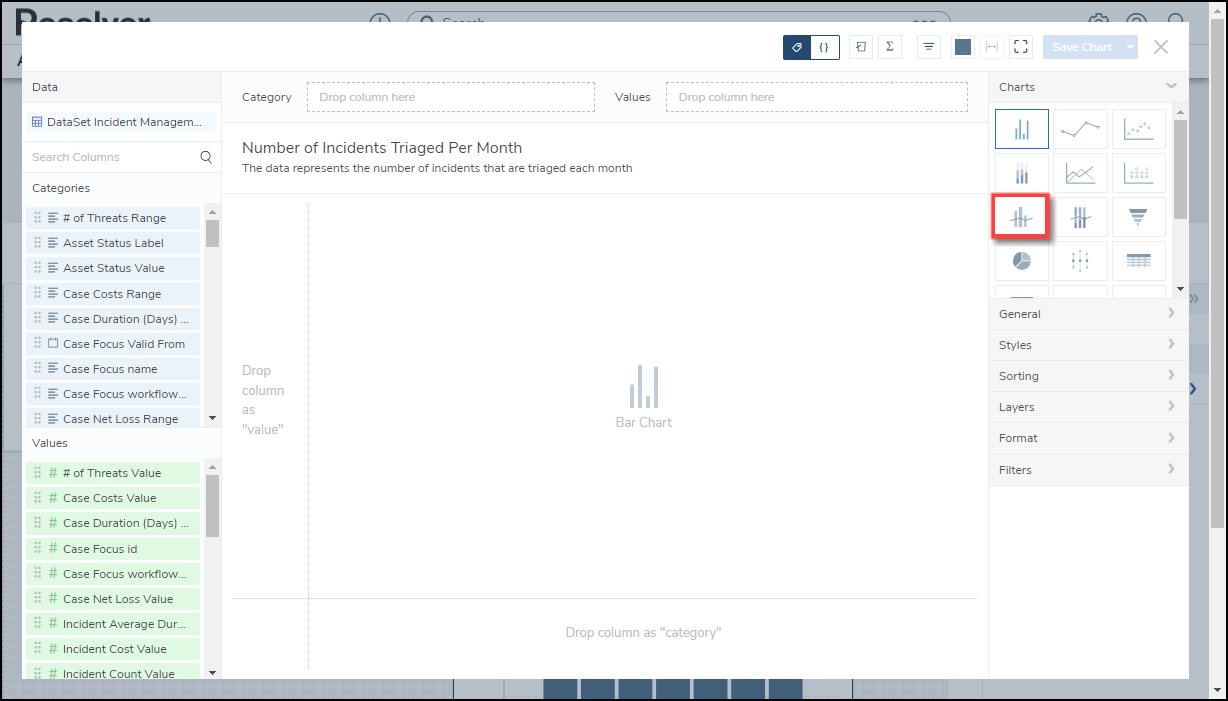Click Values list scroll up arrow
1228x701 pixels.
(x=212, y=466)
